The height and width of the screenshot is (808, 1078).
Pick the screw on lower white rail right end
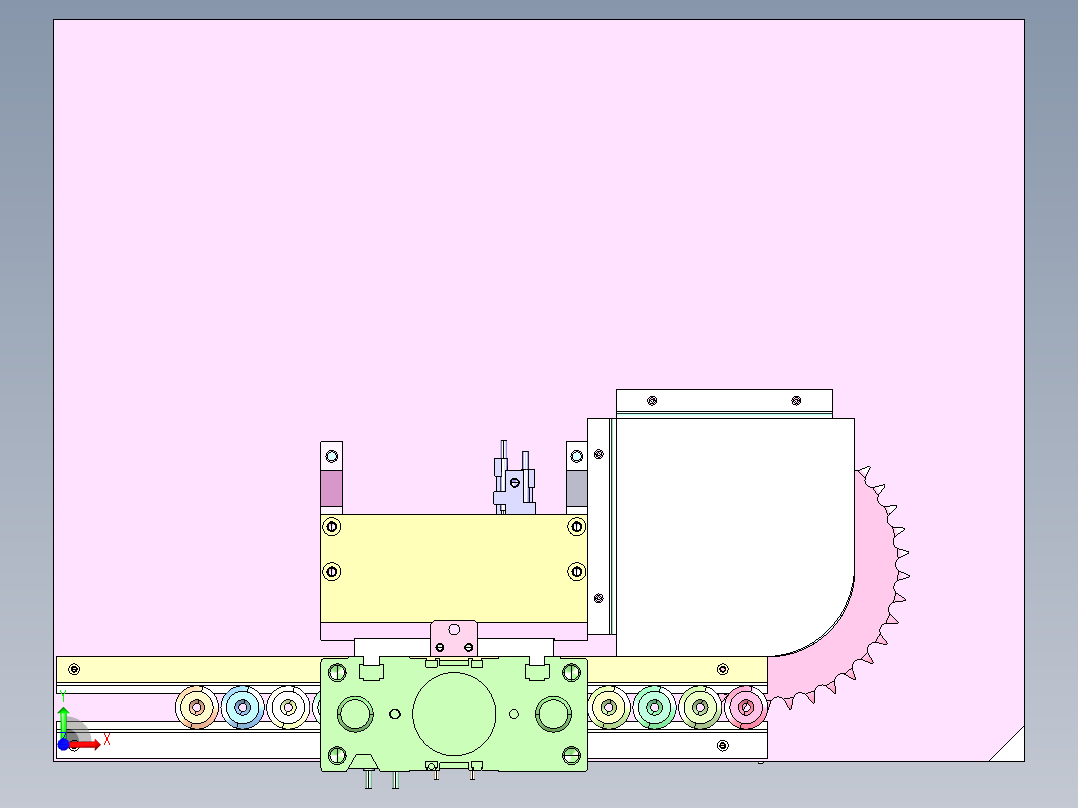pos(723,745)
